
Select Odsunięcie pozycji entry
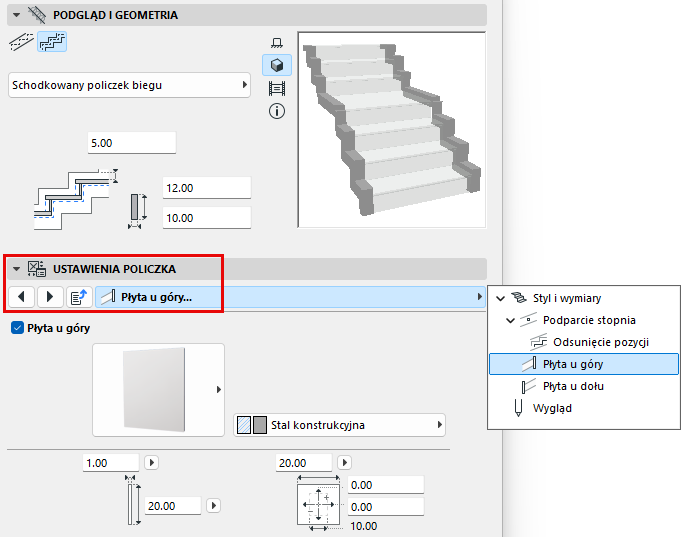click(x=601, y=342)
